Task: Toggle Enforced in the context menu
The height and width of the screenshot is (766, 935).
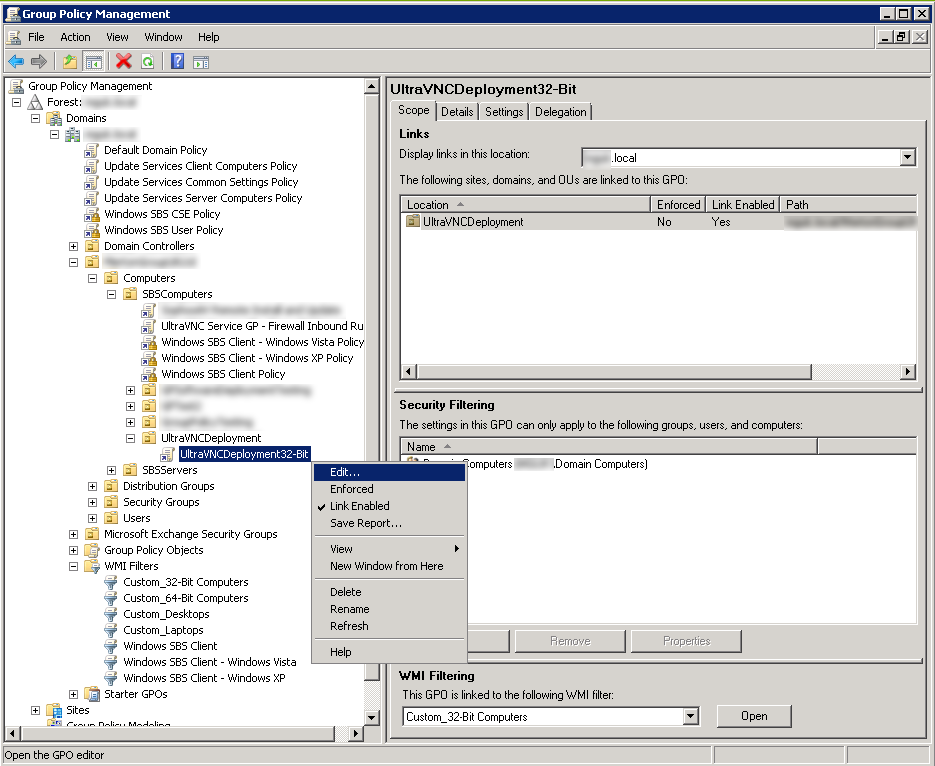Action: click(352, 489)
